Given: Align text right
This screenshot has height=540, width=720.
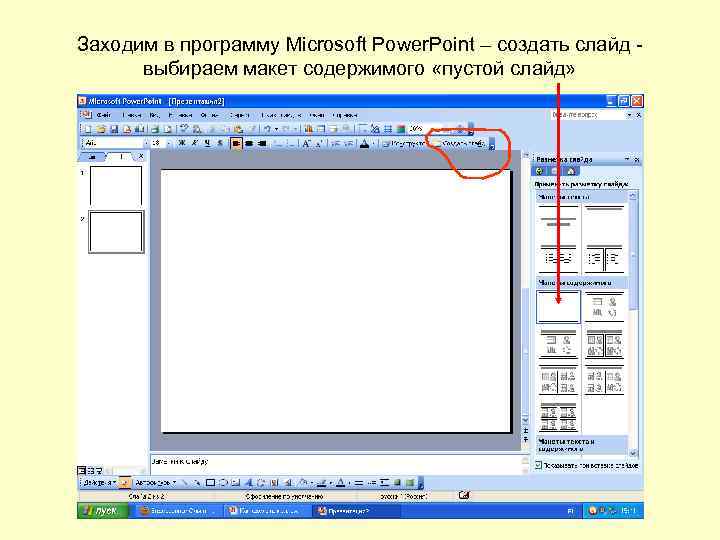Looking at the screenshot, I should click(262, 143).
